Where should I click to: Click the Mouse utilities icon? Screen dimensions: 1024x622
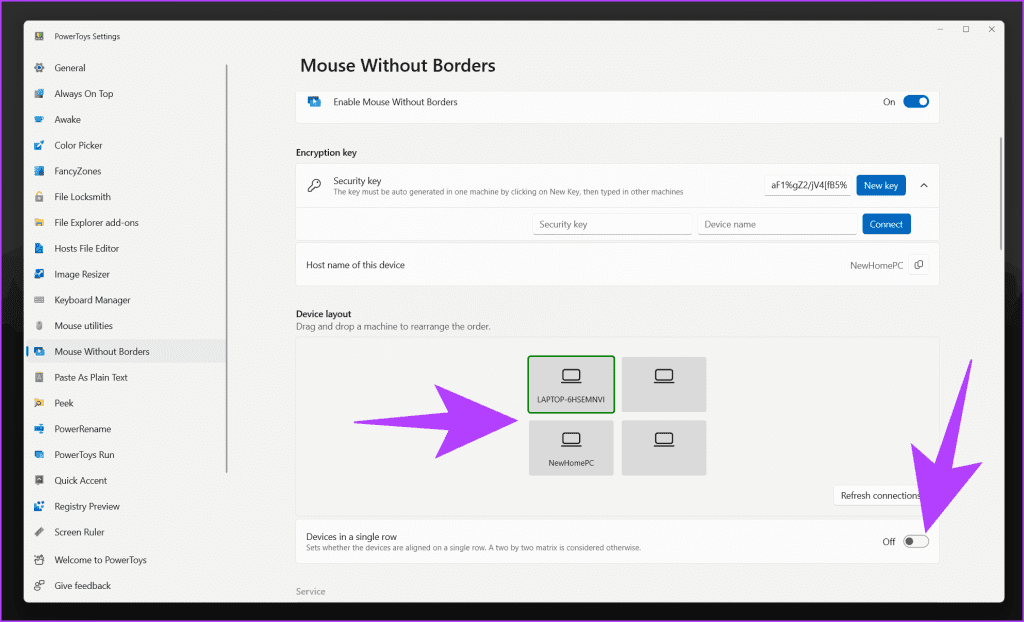tap(39, 325)
